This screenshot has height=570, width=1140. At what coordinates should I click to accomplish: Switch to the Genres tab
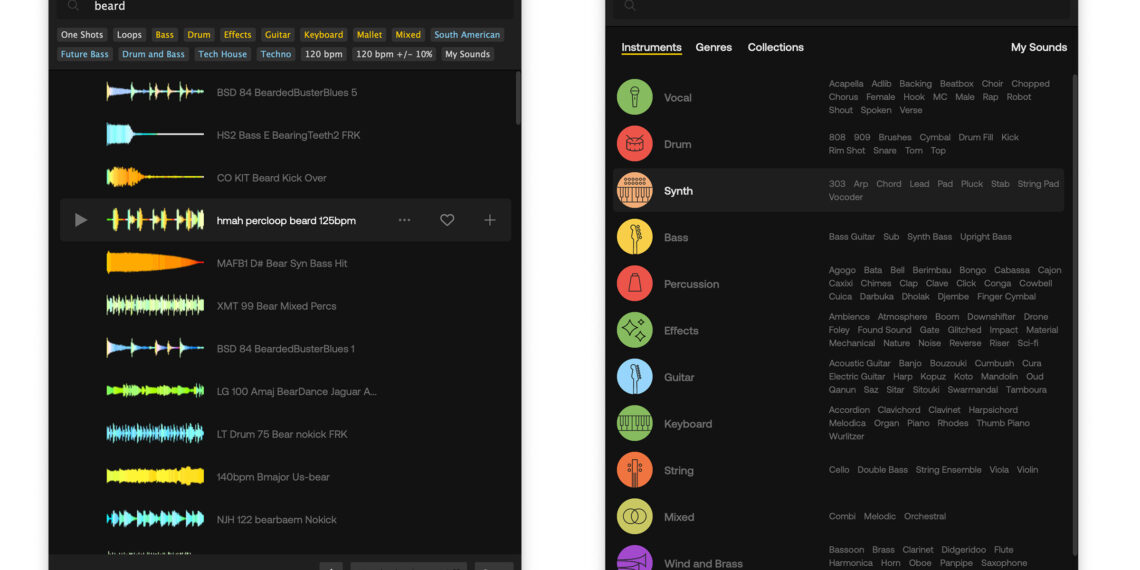(x=713, y=47)
